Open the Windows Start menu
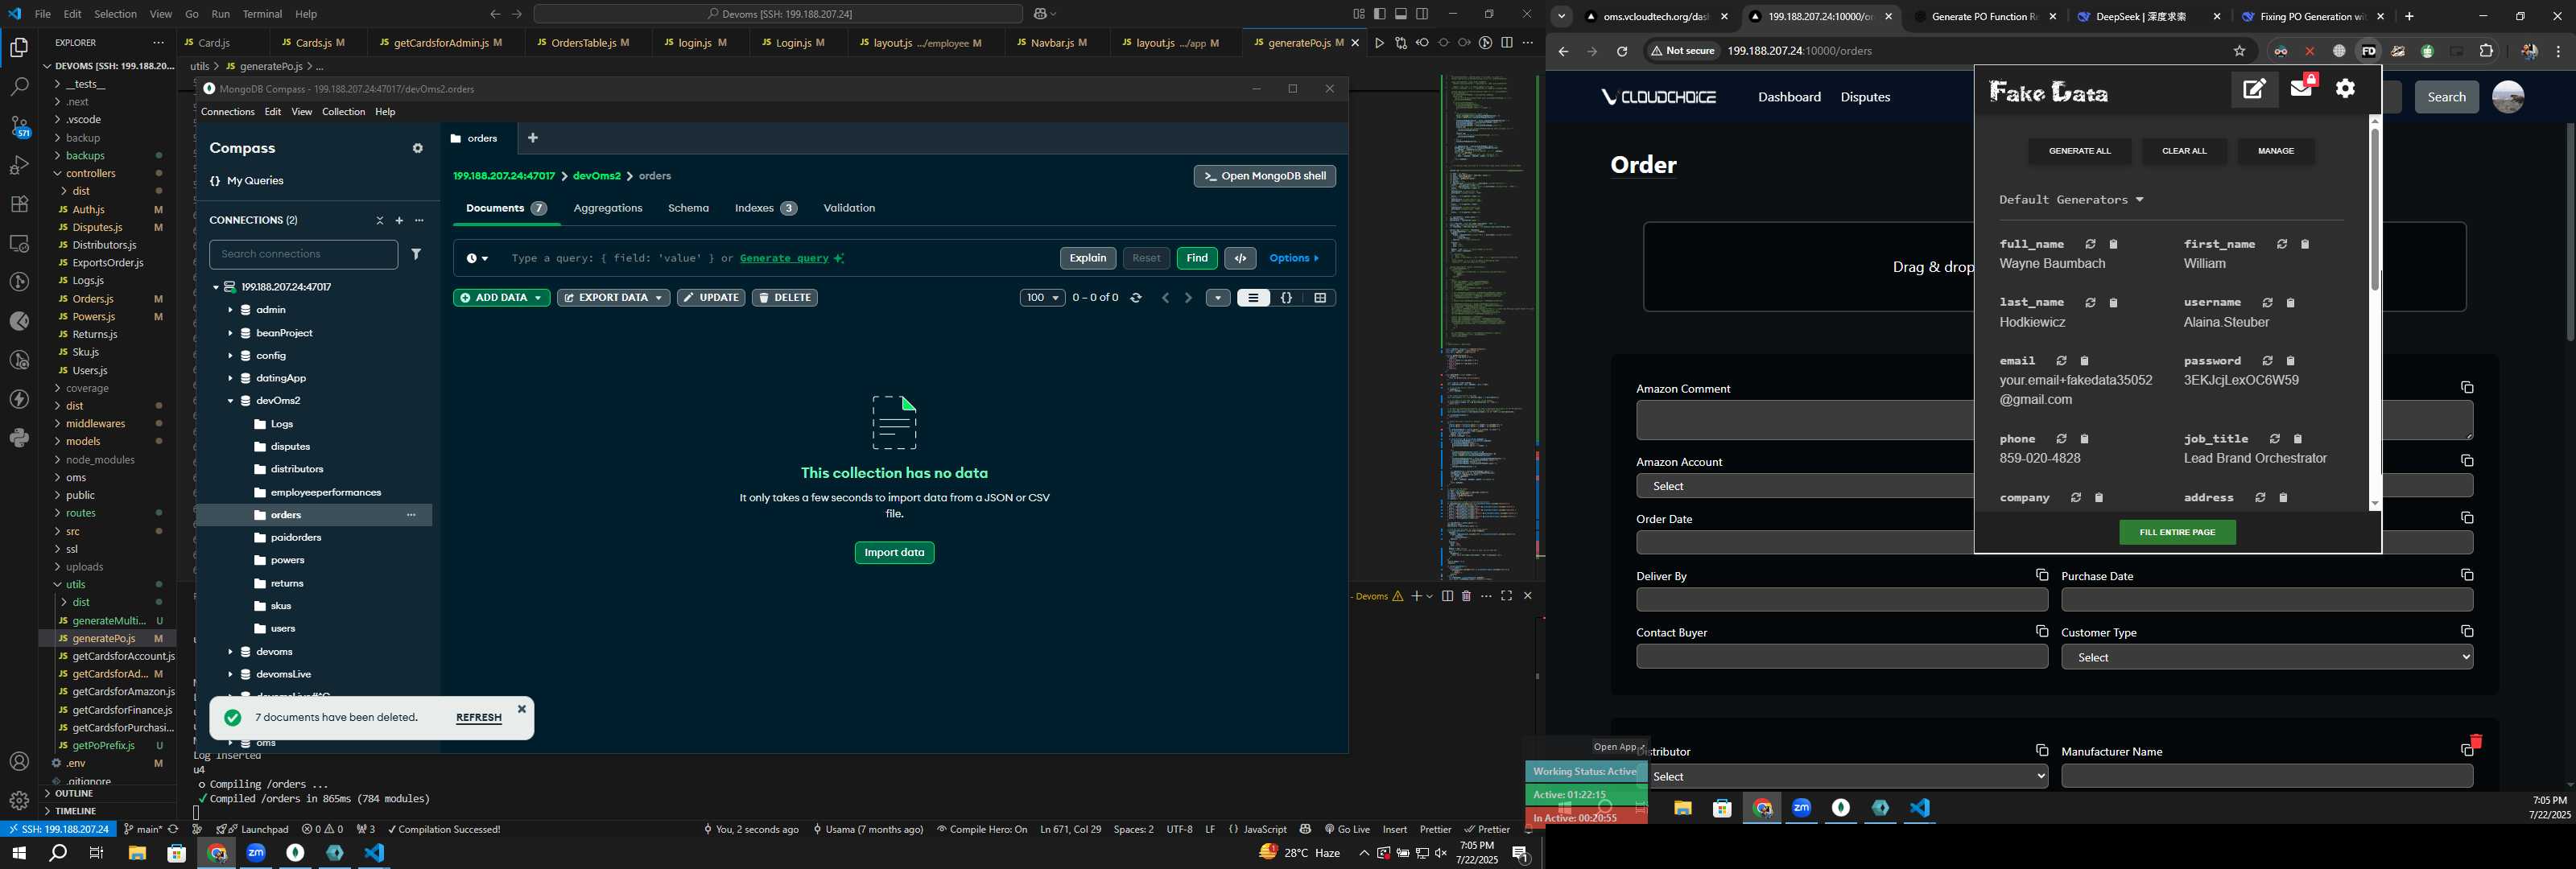The height and width of the screenshot is (869, 2576). (18, 853)
